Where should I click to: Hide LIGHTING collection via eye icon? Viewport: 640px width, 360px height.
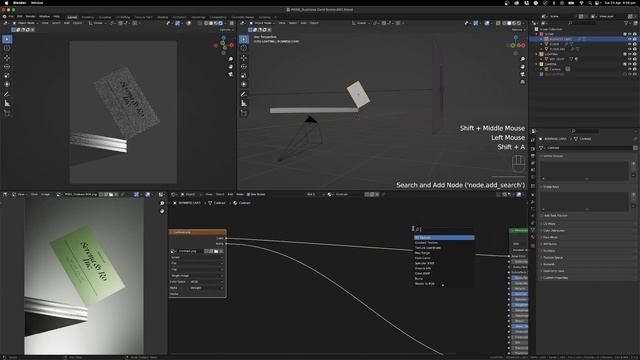click(x=629, y=54)
